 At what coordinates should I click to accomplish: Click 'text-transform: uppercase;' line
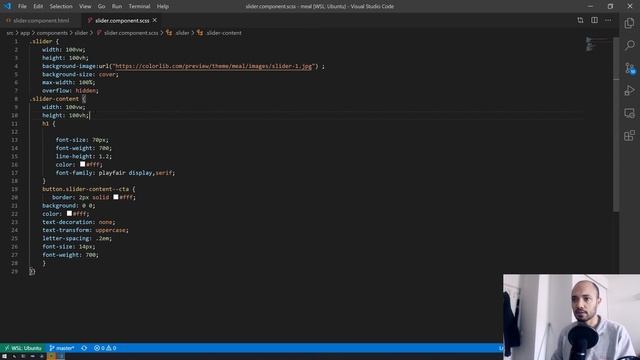click(85, 230)
